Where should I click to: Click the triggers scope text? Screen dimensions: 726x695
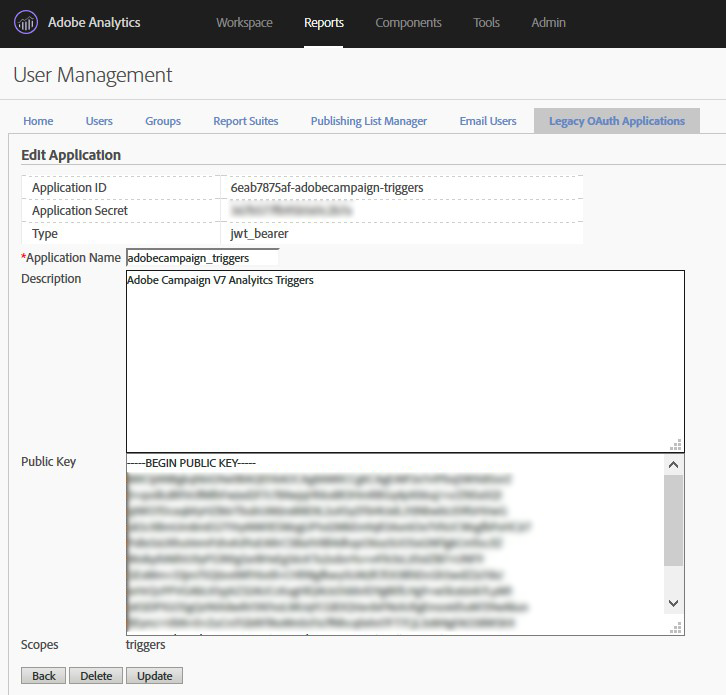click(x=145, y=645)
